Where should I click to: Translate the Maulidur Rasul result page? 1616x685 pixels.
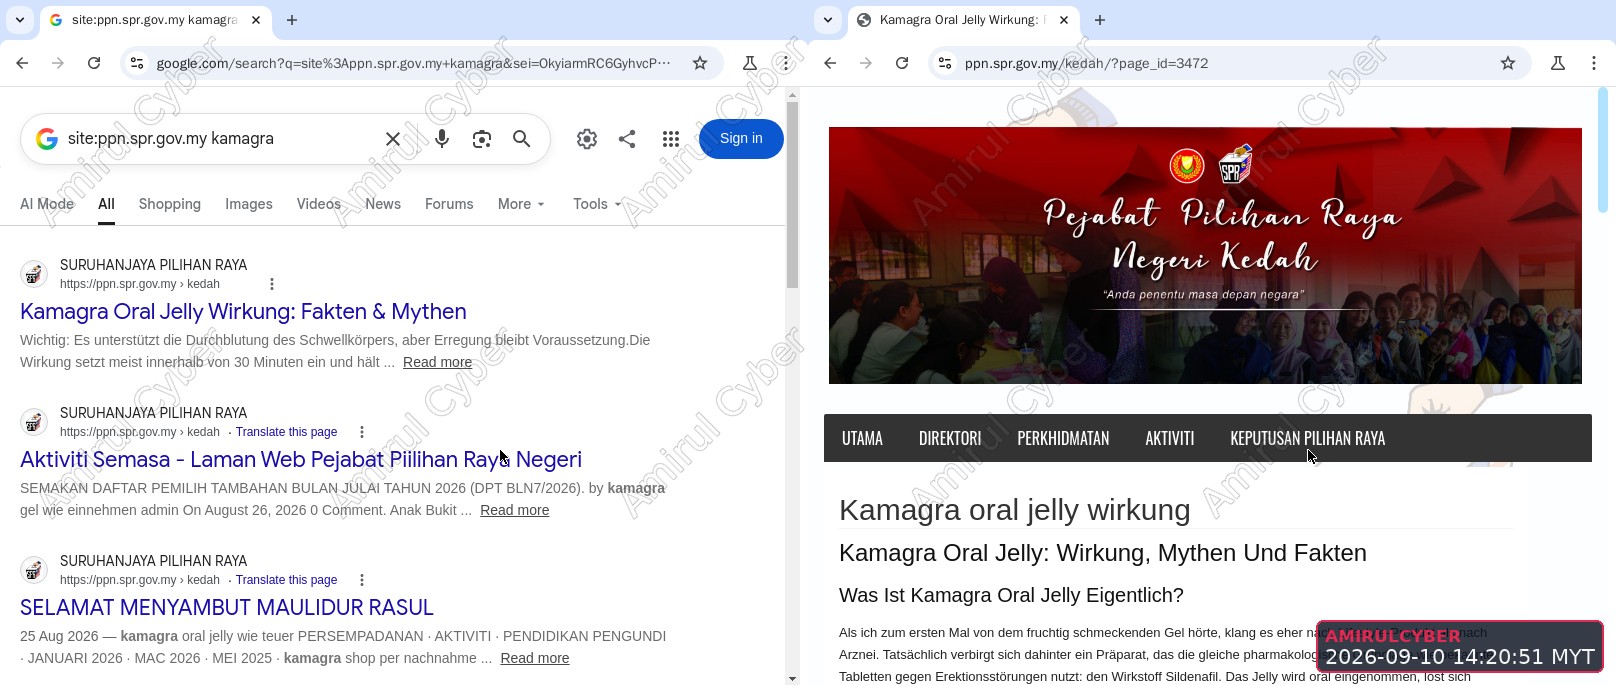point(286,580)
